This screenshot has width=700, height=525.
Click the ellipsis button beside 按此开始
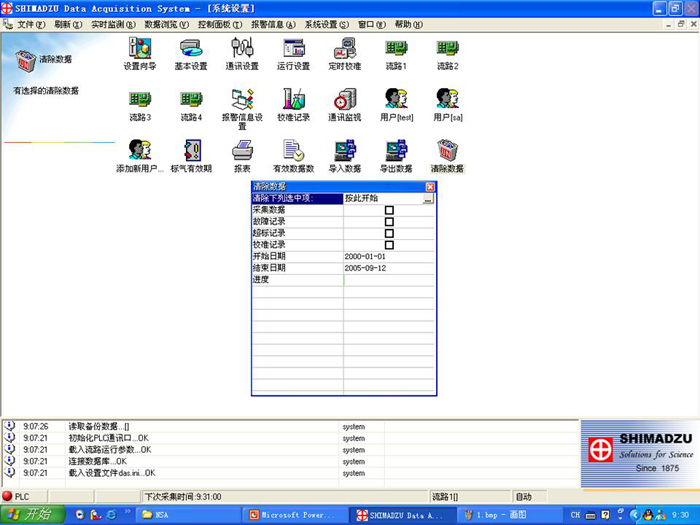click(428, 199)
